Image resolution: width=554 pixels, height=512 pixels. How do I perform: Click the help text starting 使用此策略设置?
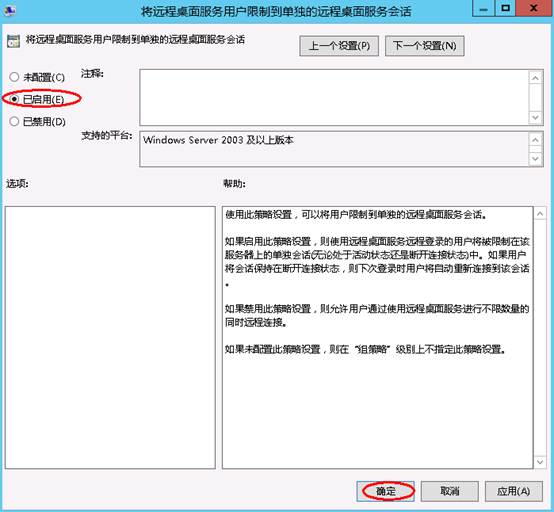(x=356, y=214)
